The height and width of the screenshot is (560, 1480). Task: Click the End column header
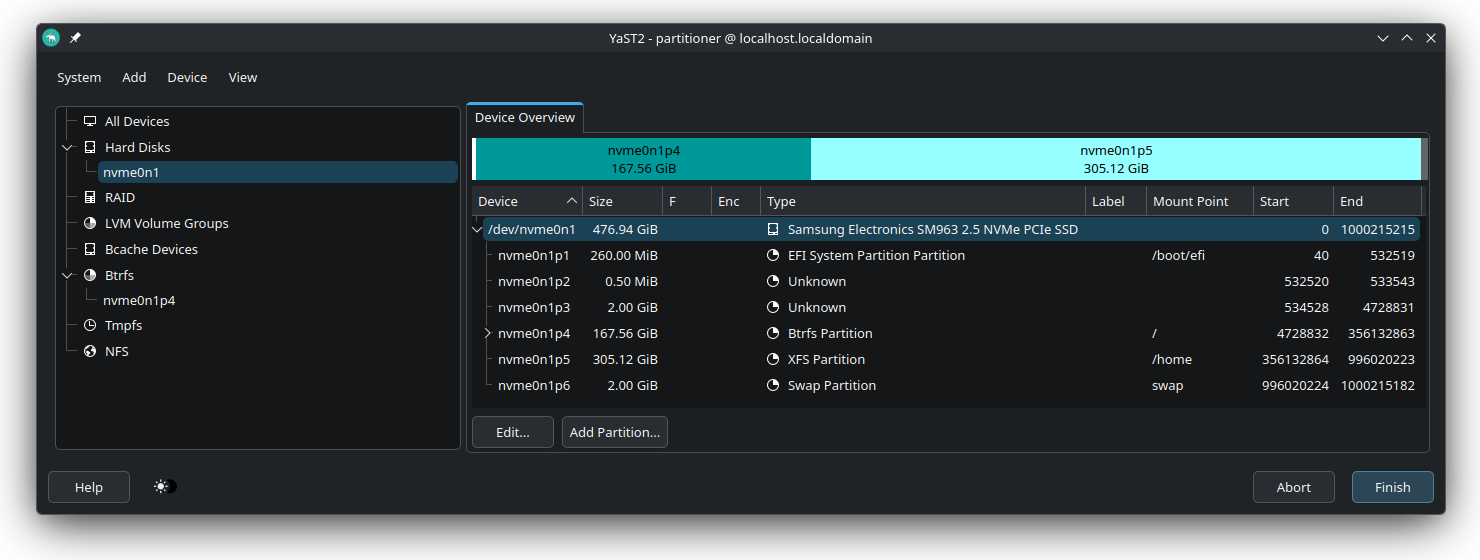(1378, 201)
